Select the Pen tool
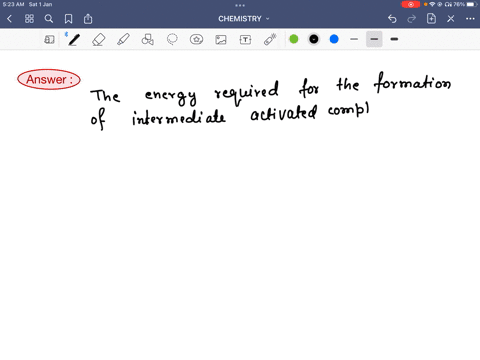The image size is (480, 360). [74, 39]
